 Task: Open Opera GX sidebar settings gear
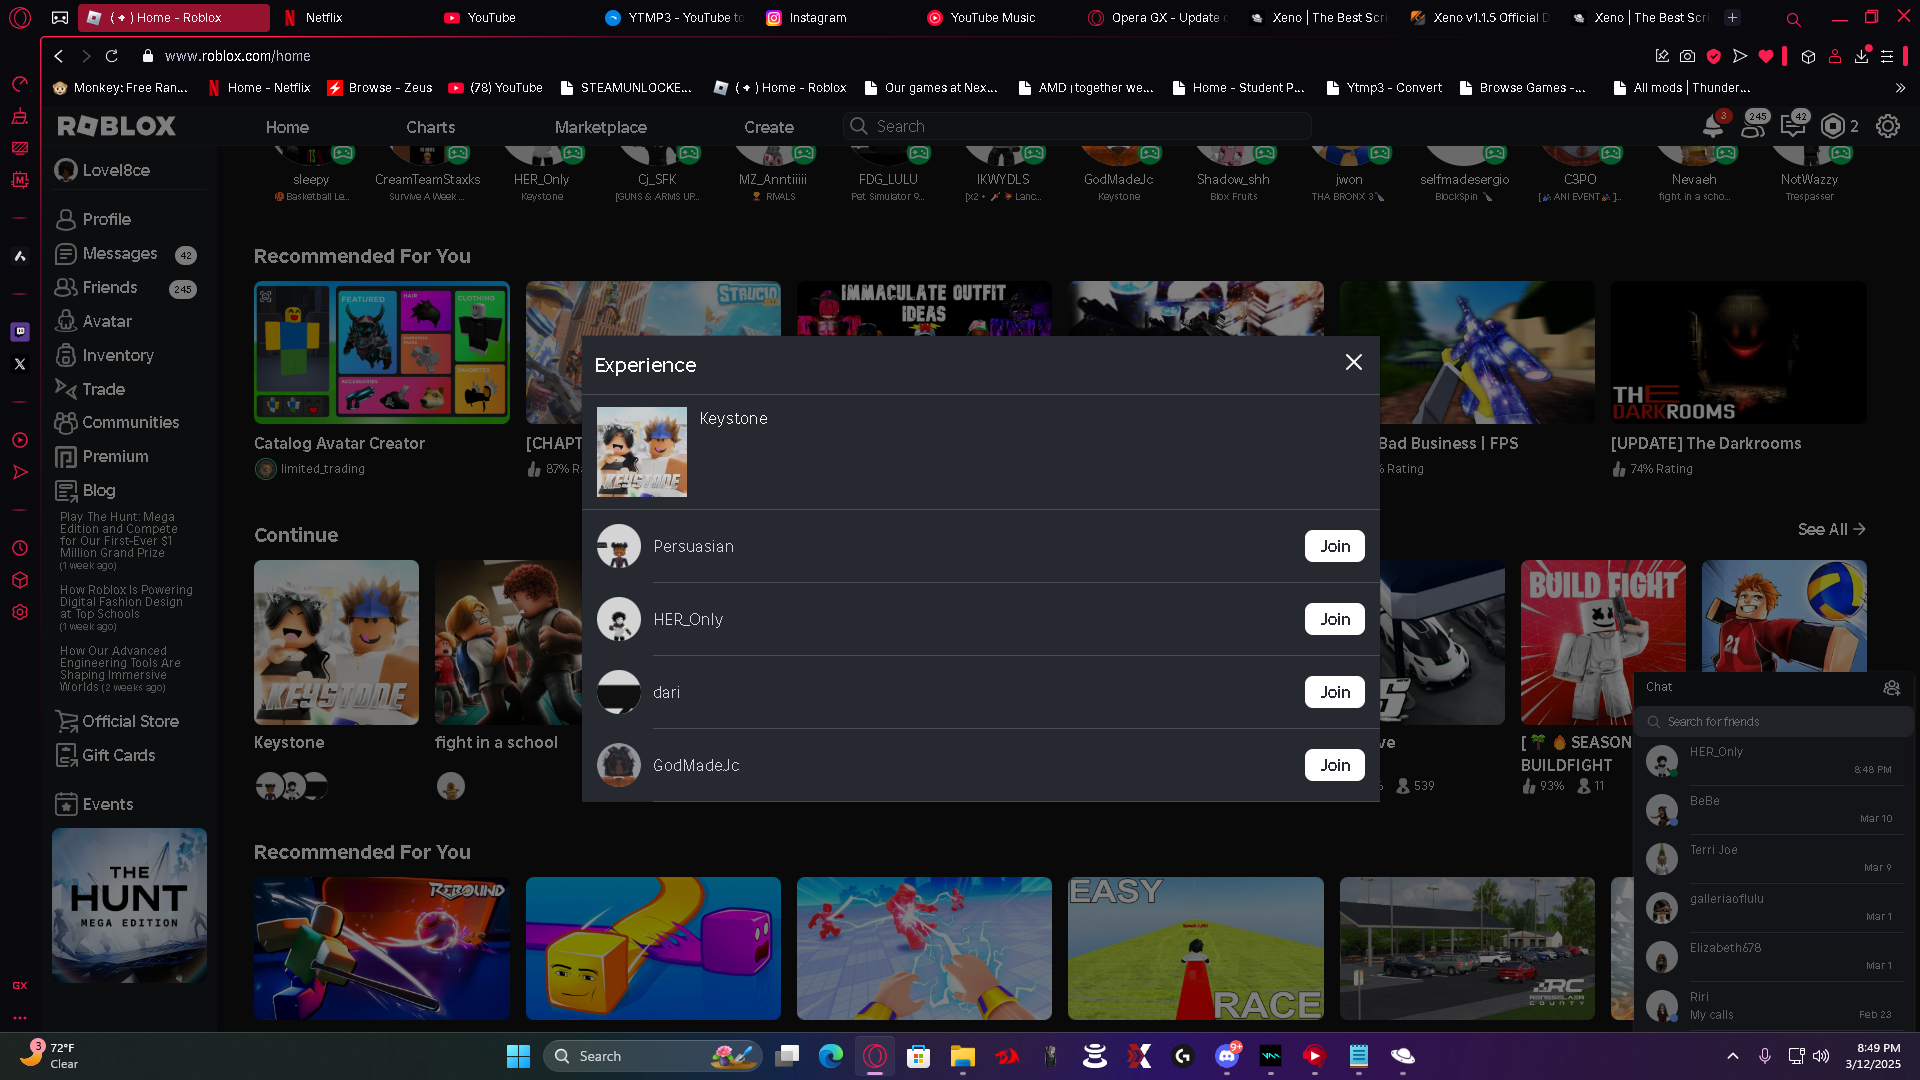click(20, 612)
